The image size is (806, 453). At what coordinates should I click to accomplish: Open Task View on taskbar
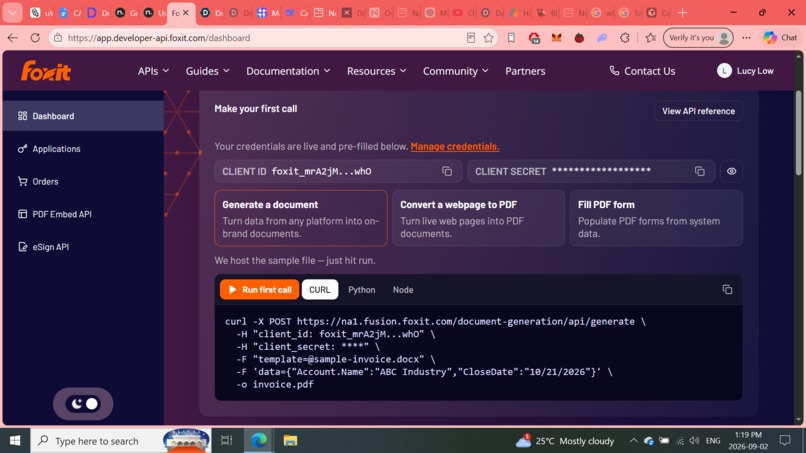[x=226, y=441]
